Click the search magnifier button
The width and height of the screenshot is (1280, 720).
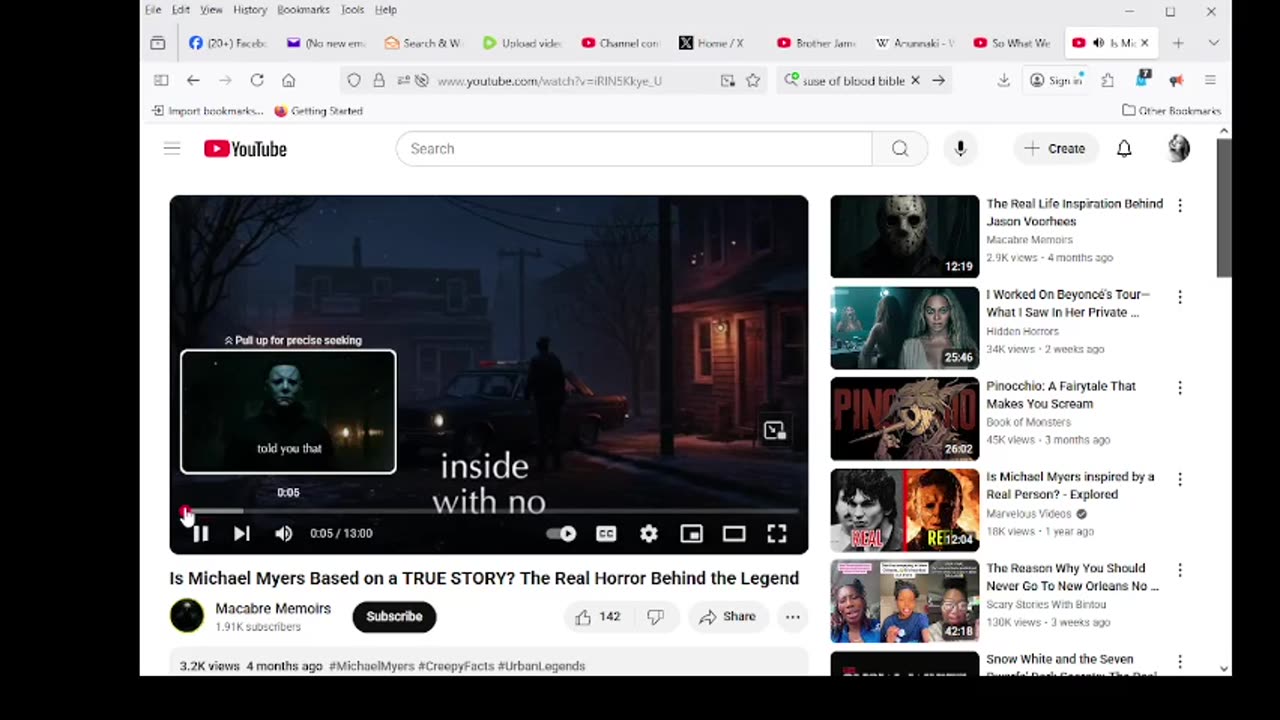[900, 149]
